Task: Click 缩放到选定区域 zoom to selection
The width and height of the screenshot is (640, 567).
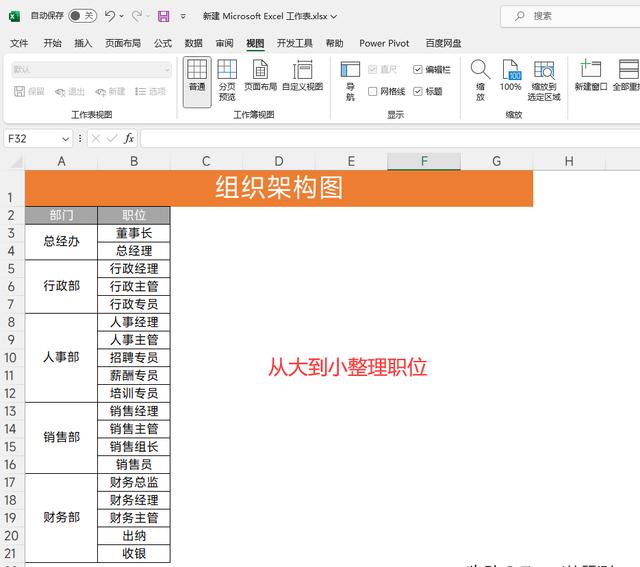Action: tap(544, 80)
